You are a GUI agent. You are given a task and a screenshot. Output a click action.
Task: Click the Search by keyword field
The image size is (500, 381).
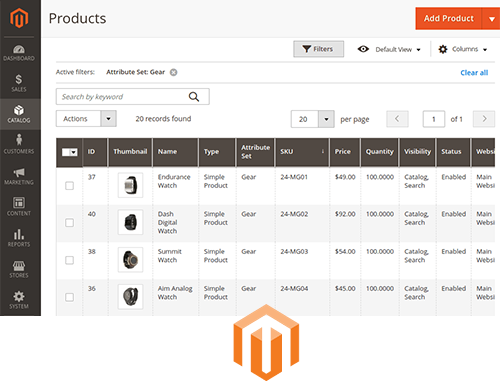(x=133, y=97)
